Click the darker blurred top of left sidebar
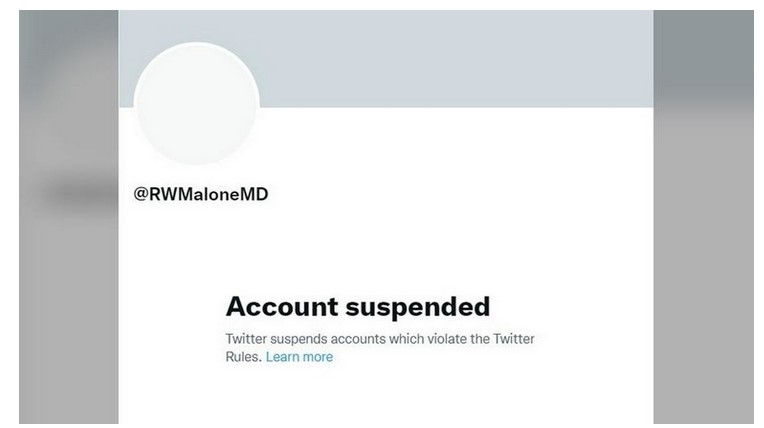 coord(69,54)
